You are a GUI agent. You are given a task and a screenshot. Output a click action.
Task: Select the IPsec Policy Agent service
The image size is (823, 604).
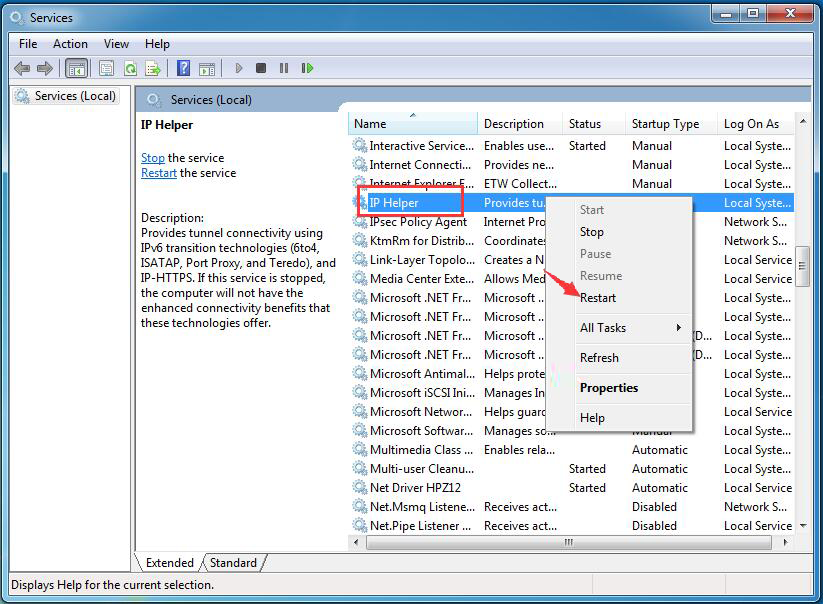click(572, 221)
